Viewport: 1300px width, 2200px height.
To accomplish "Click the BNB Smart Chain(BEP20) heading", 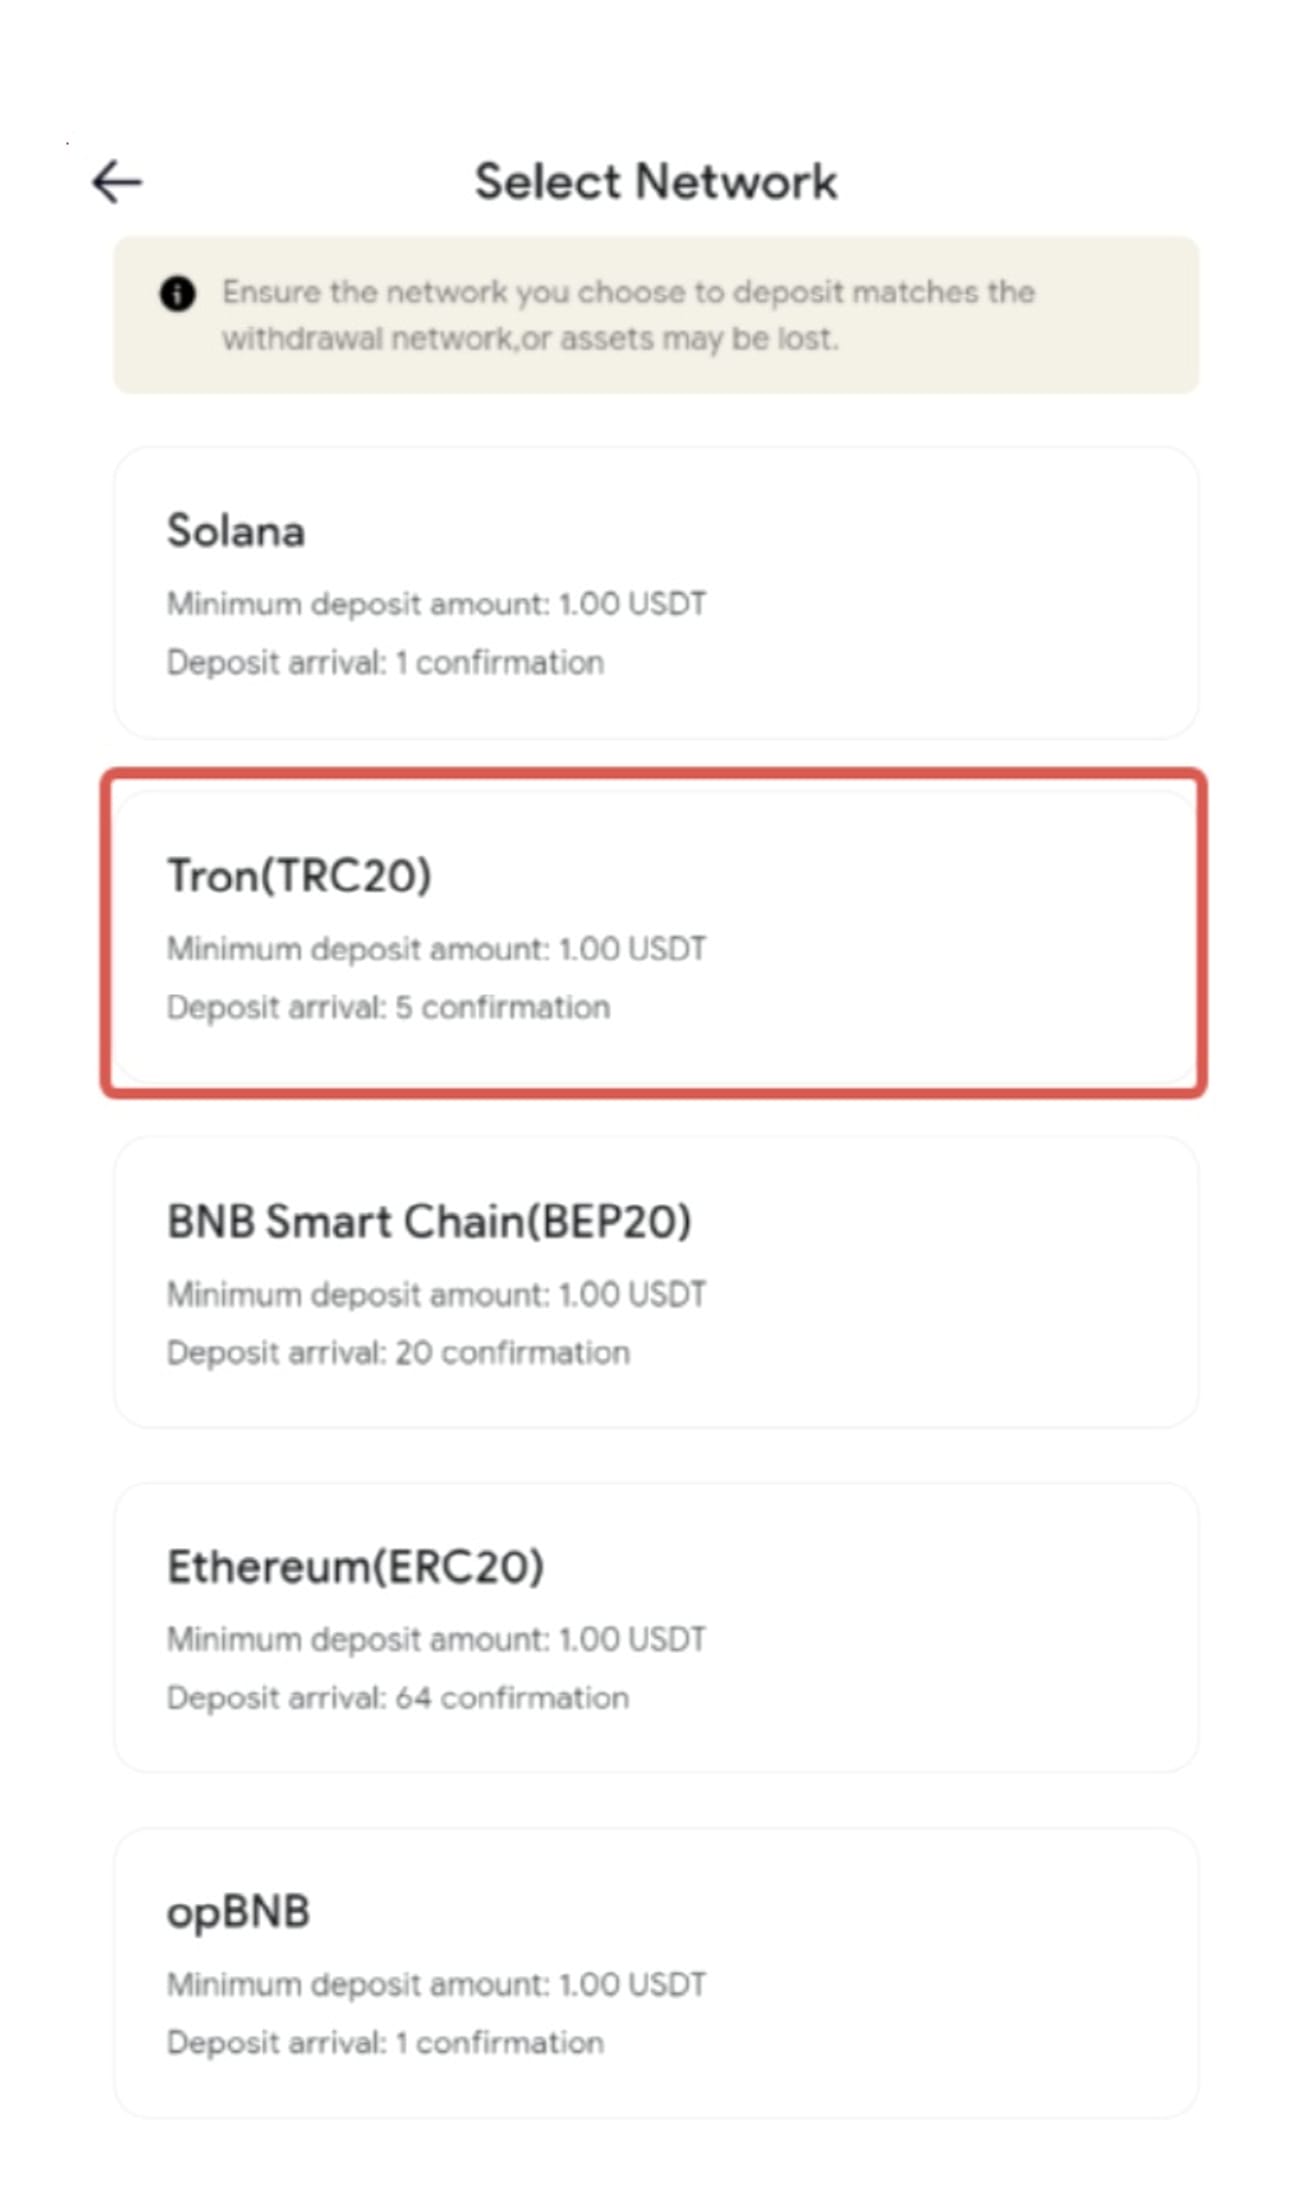I will [430, 1220].
